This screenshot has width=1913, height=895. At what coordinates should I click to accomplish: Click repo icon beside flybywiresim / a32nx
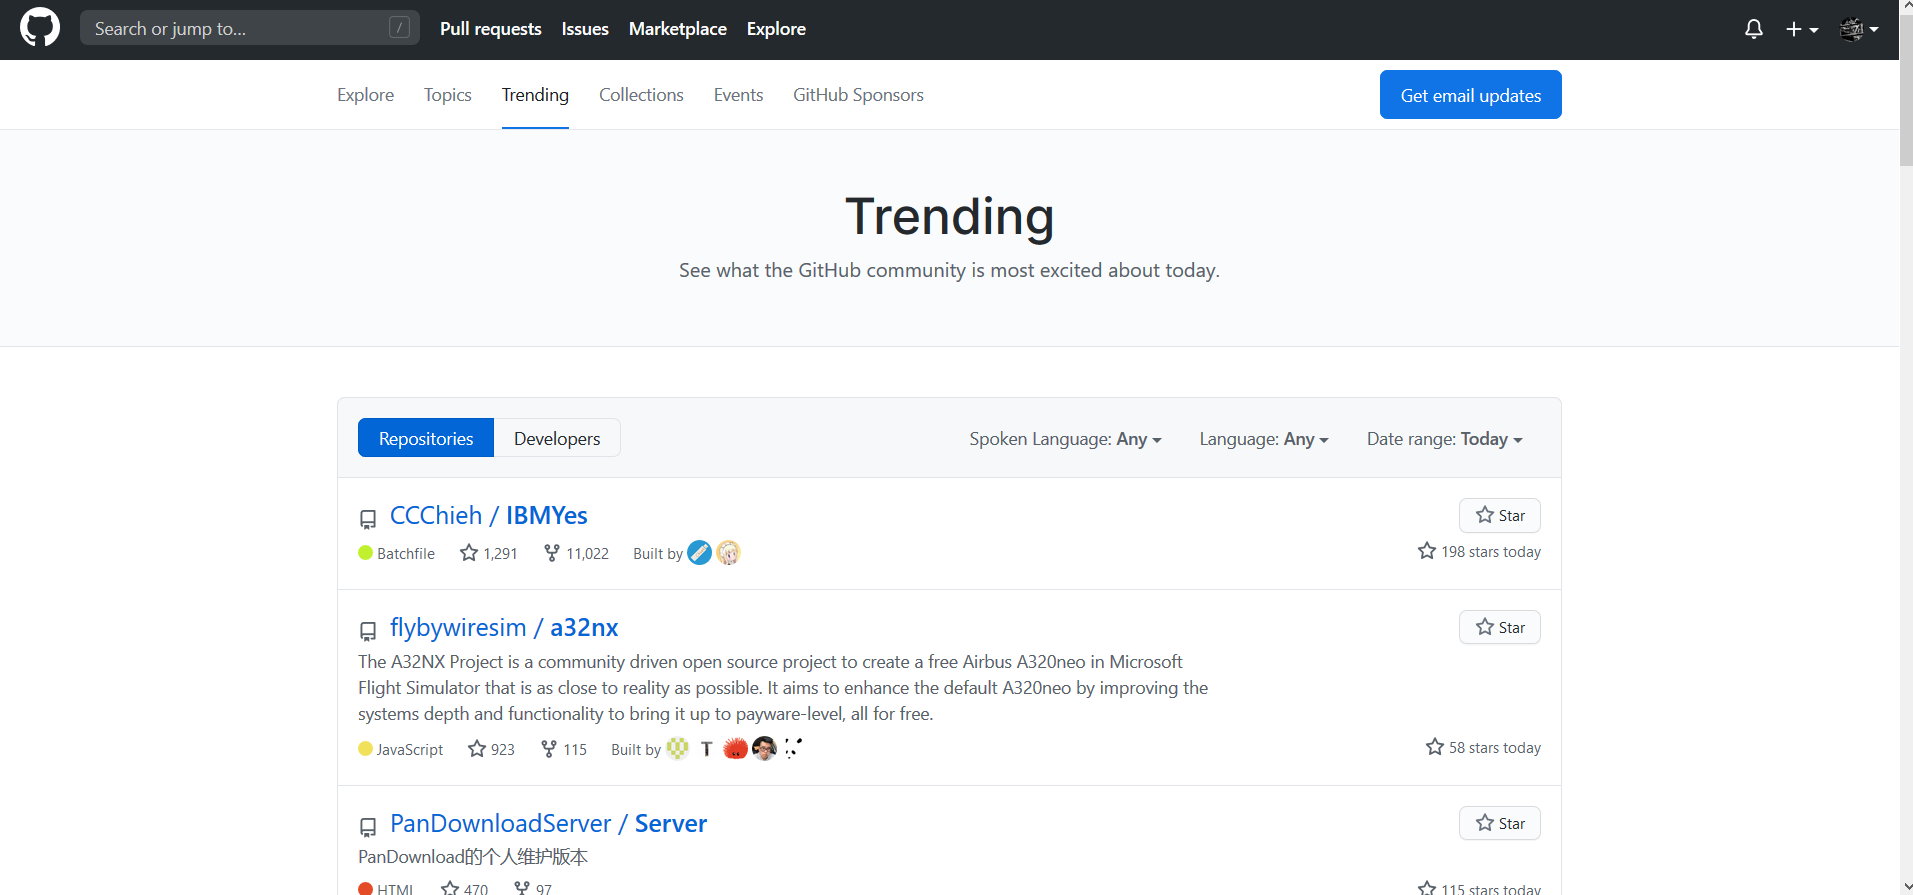368,631
